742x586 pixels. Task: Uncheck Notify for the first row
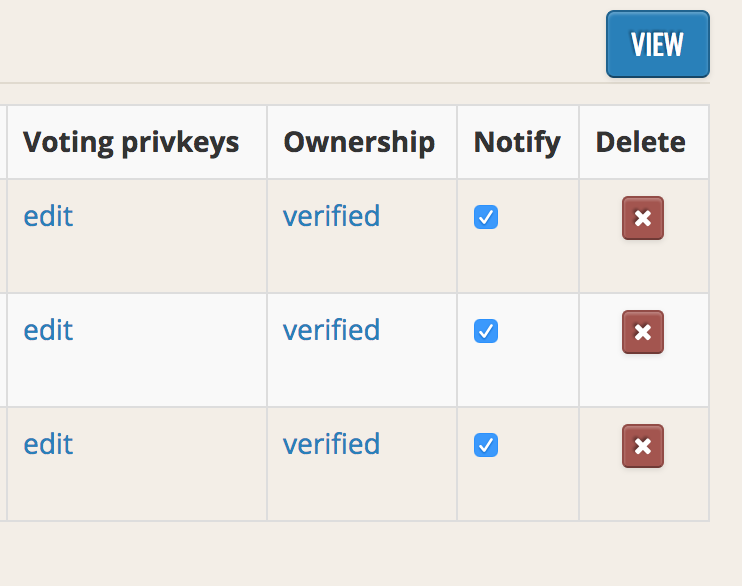pos(486,217)
